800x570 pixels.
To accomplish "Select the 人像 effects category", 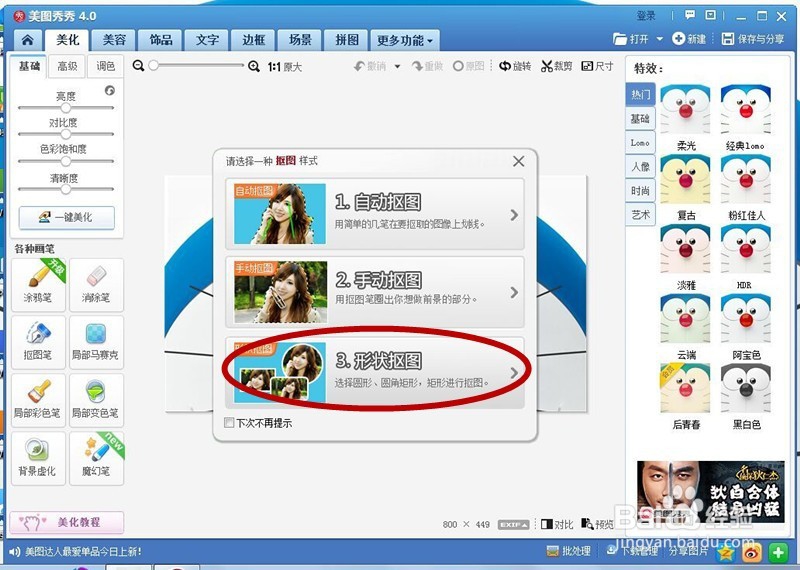I will pos(640,167).
